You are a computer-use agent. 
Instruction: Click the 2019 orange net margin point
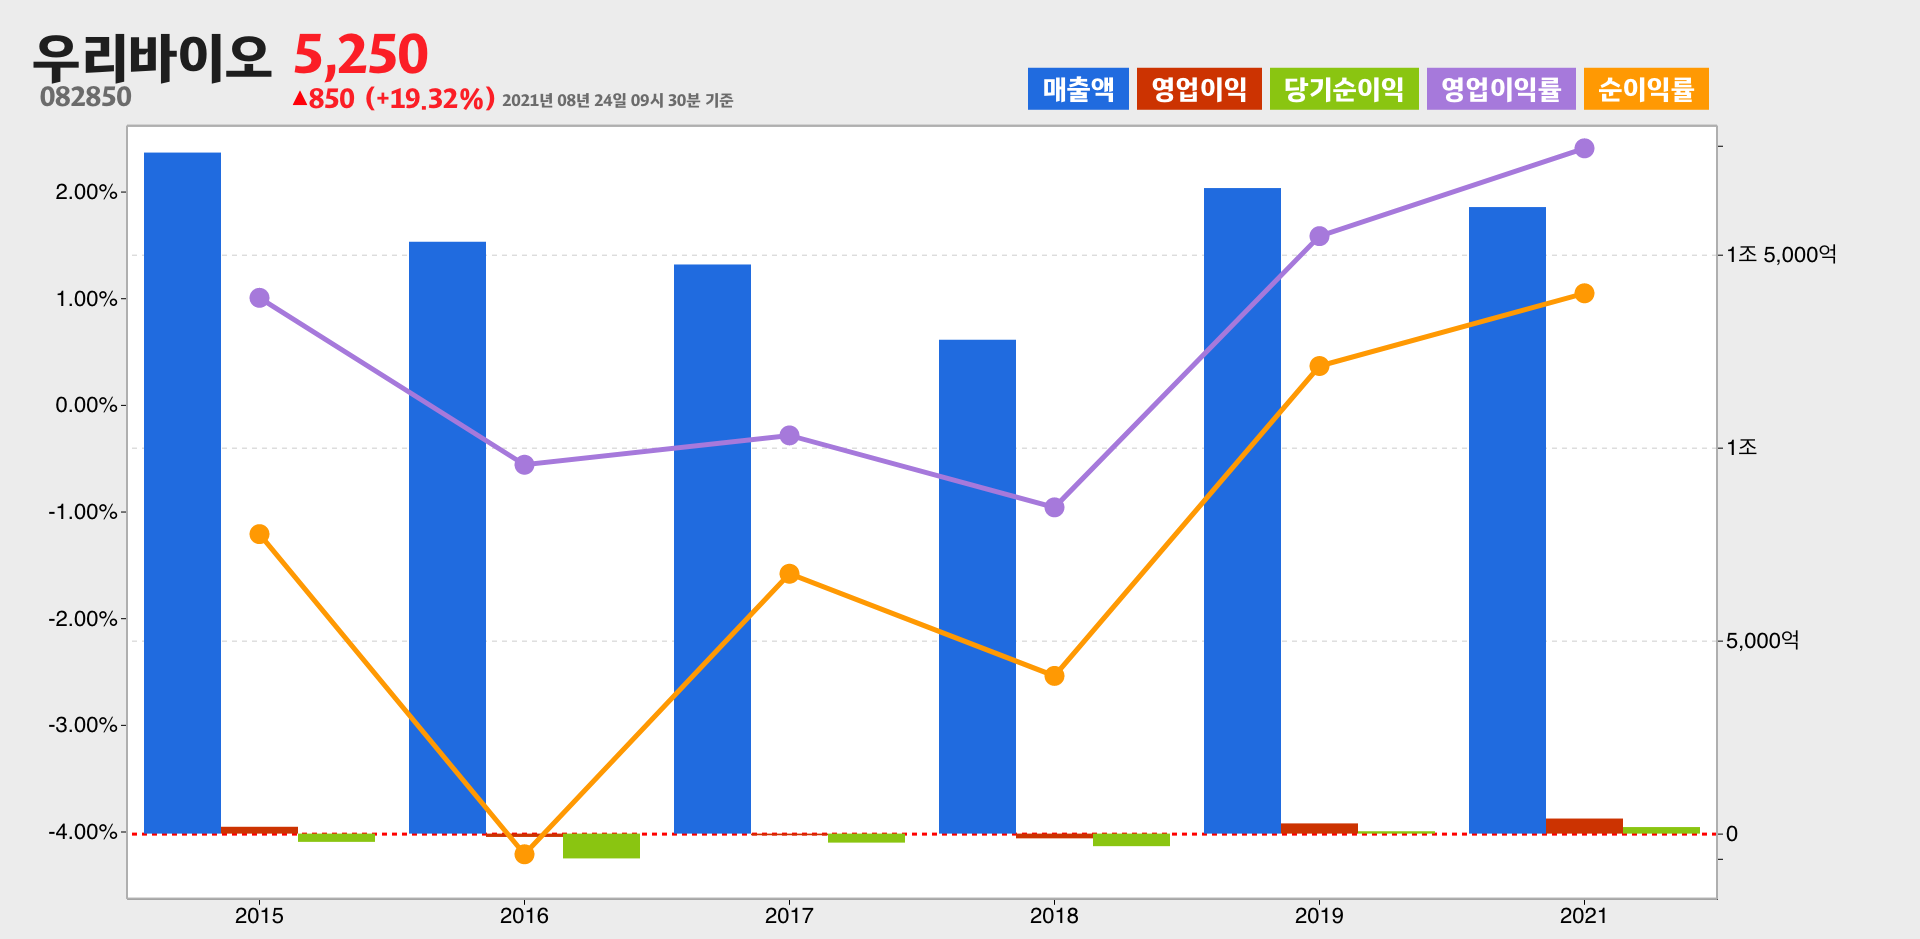(1319, 366)
